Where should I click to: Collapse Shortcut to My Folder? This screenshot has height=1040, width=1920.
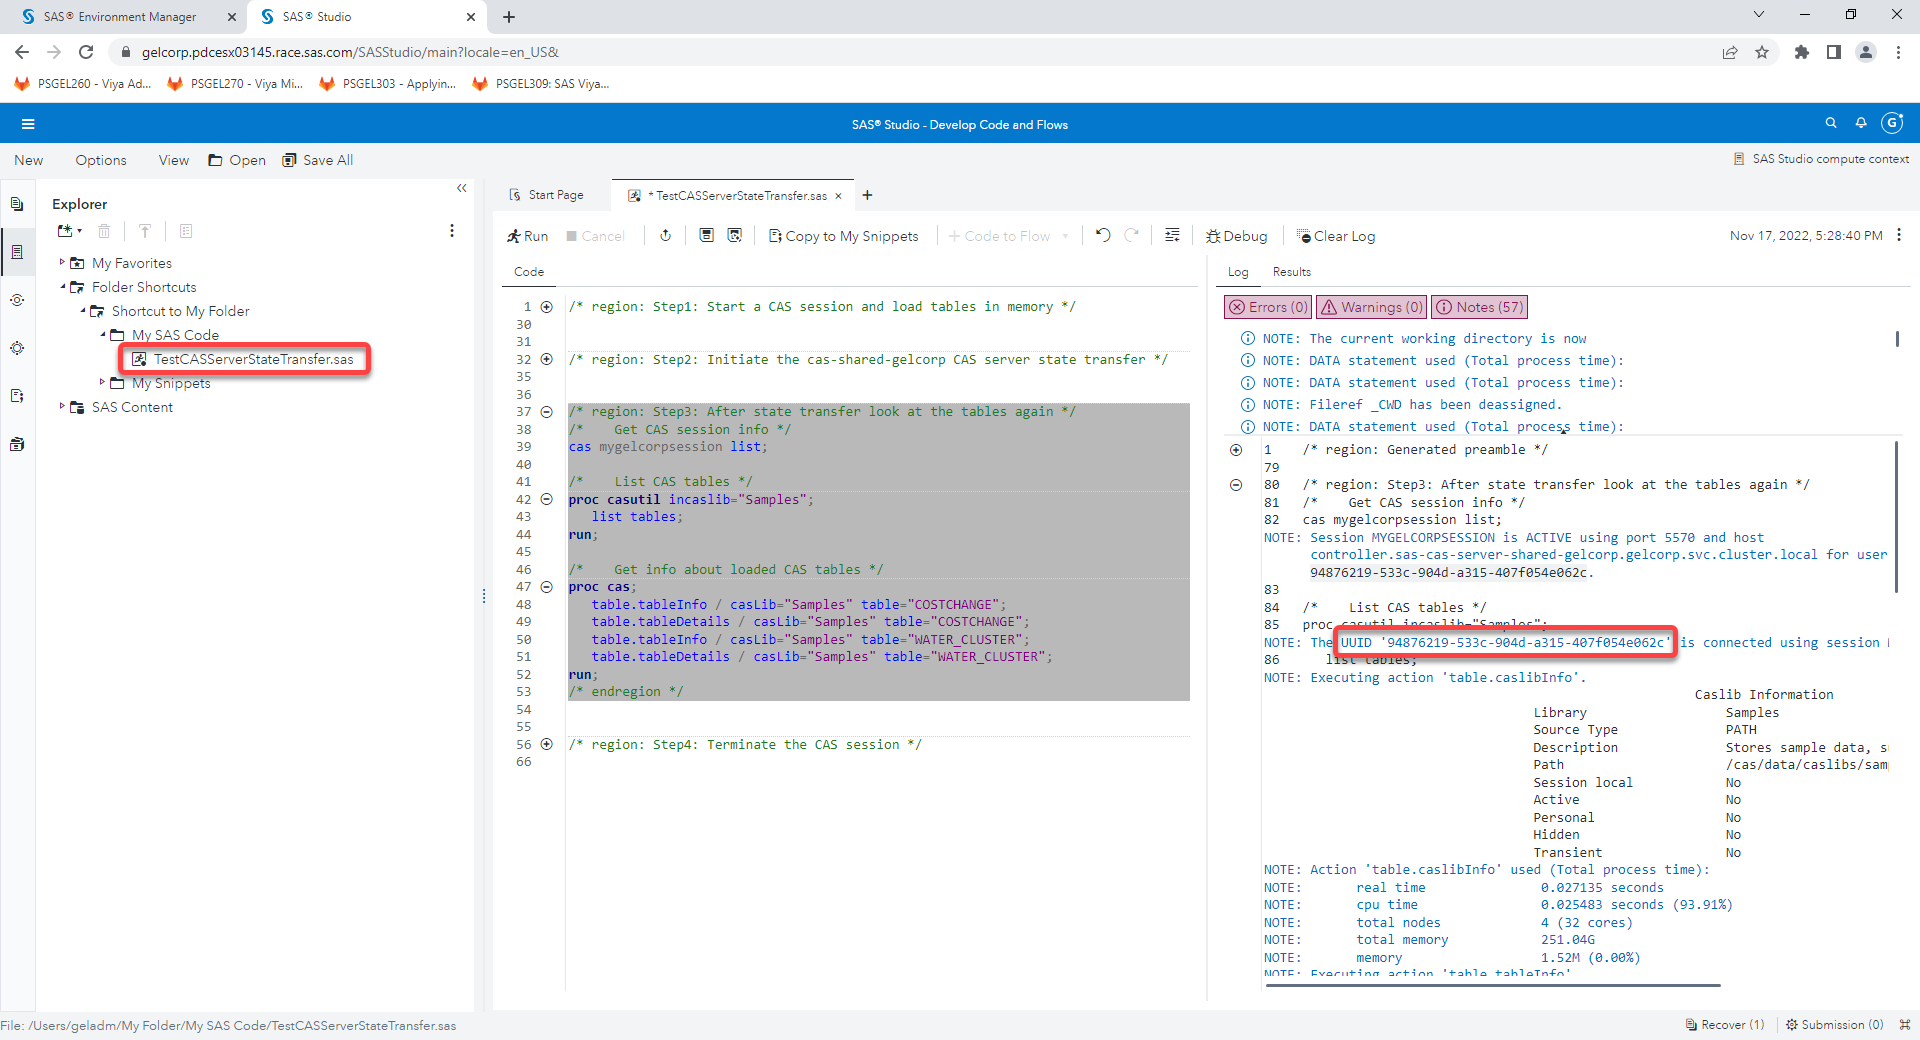[82, 310]
